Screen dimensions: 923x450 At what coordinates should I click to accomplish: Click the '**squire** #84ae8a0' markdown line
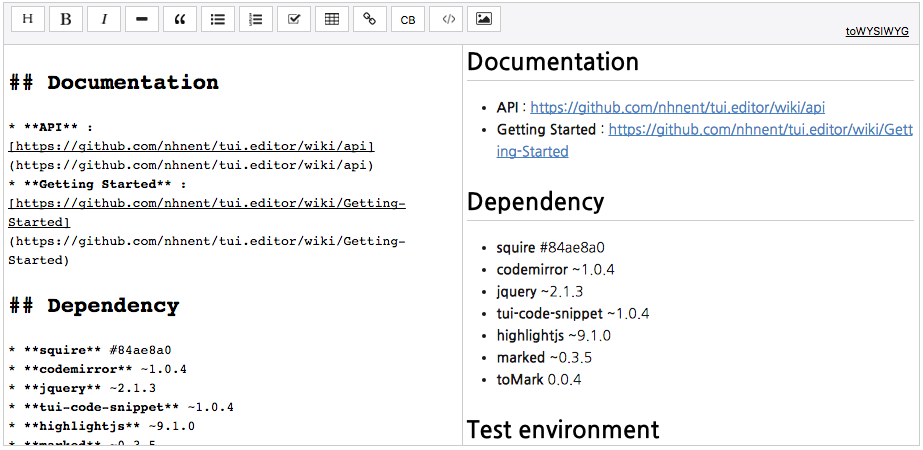pos(90,350)
